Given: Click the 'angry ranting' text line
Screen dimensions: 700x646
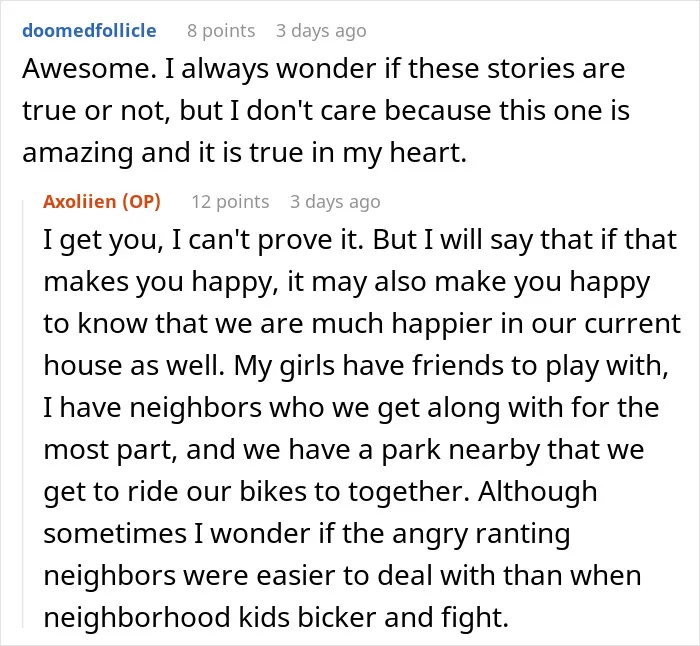Looking at the screenshot, I should 307,533.
